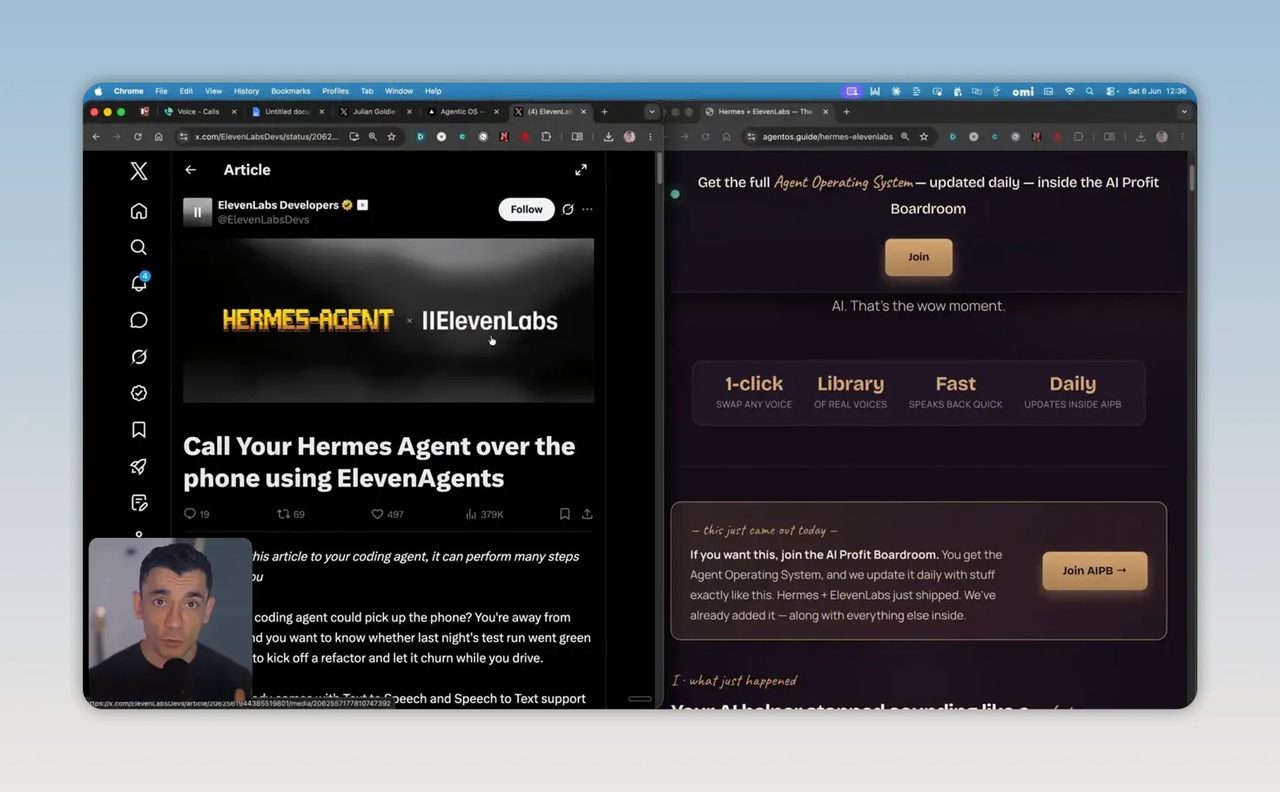Click the Grok icon next to Follow
The height and width of the screenshot is (792, 1280).
coord(568,209)
